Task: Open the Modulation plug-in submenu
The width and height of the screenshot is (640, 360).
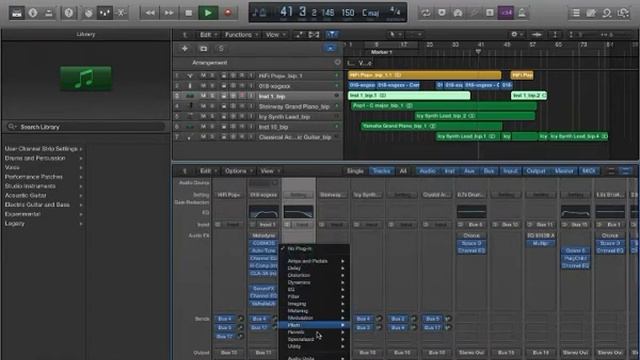Action: pyautogui.click(x=313, y=318)
